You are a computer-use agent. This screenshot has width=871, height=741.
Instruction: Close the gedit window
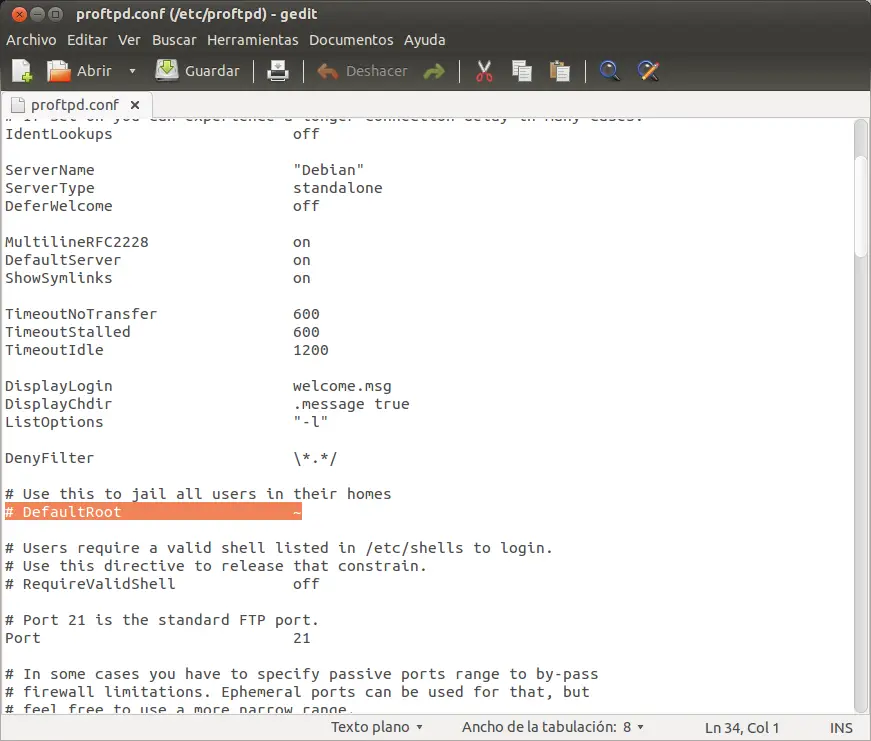[19, 14]
